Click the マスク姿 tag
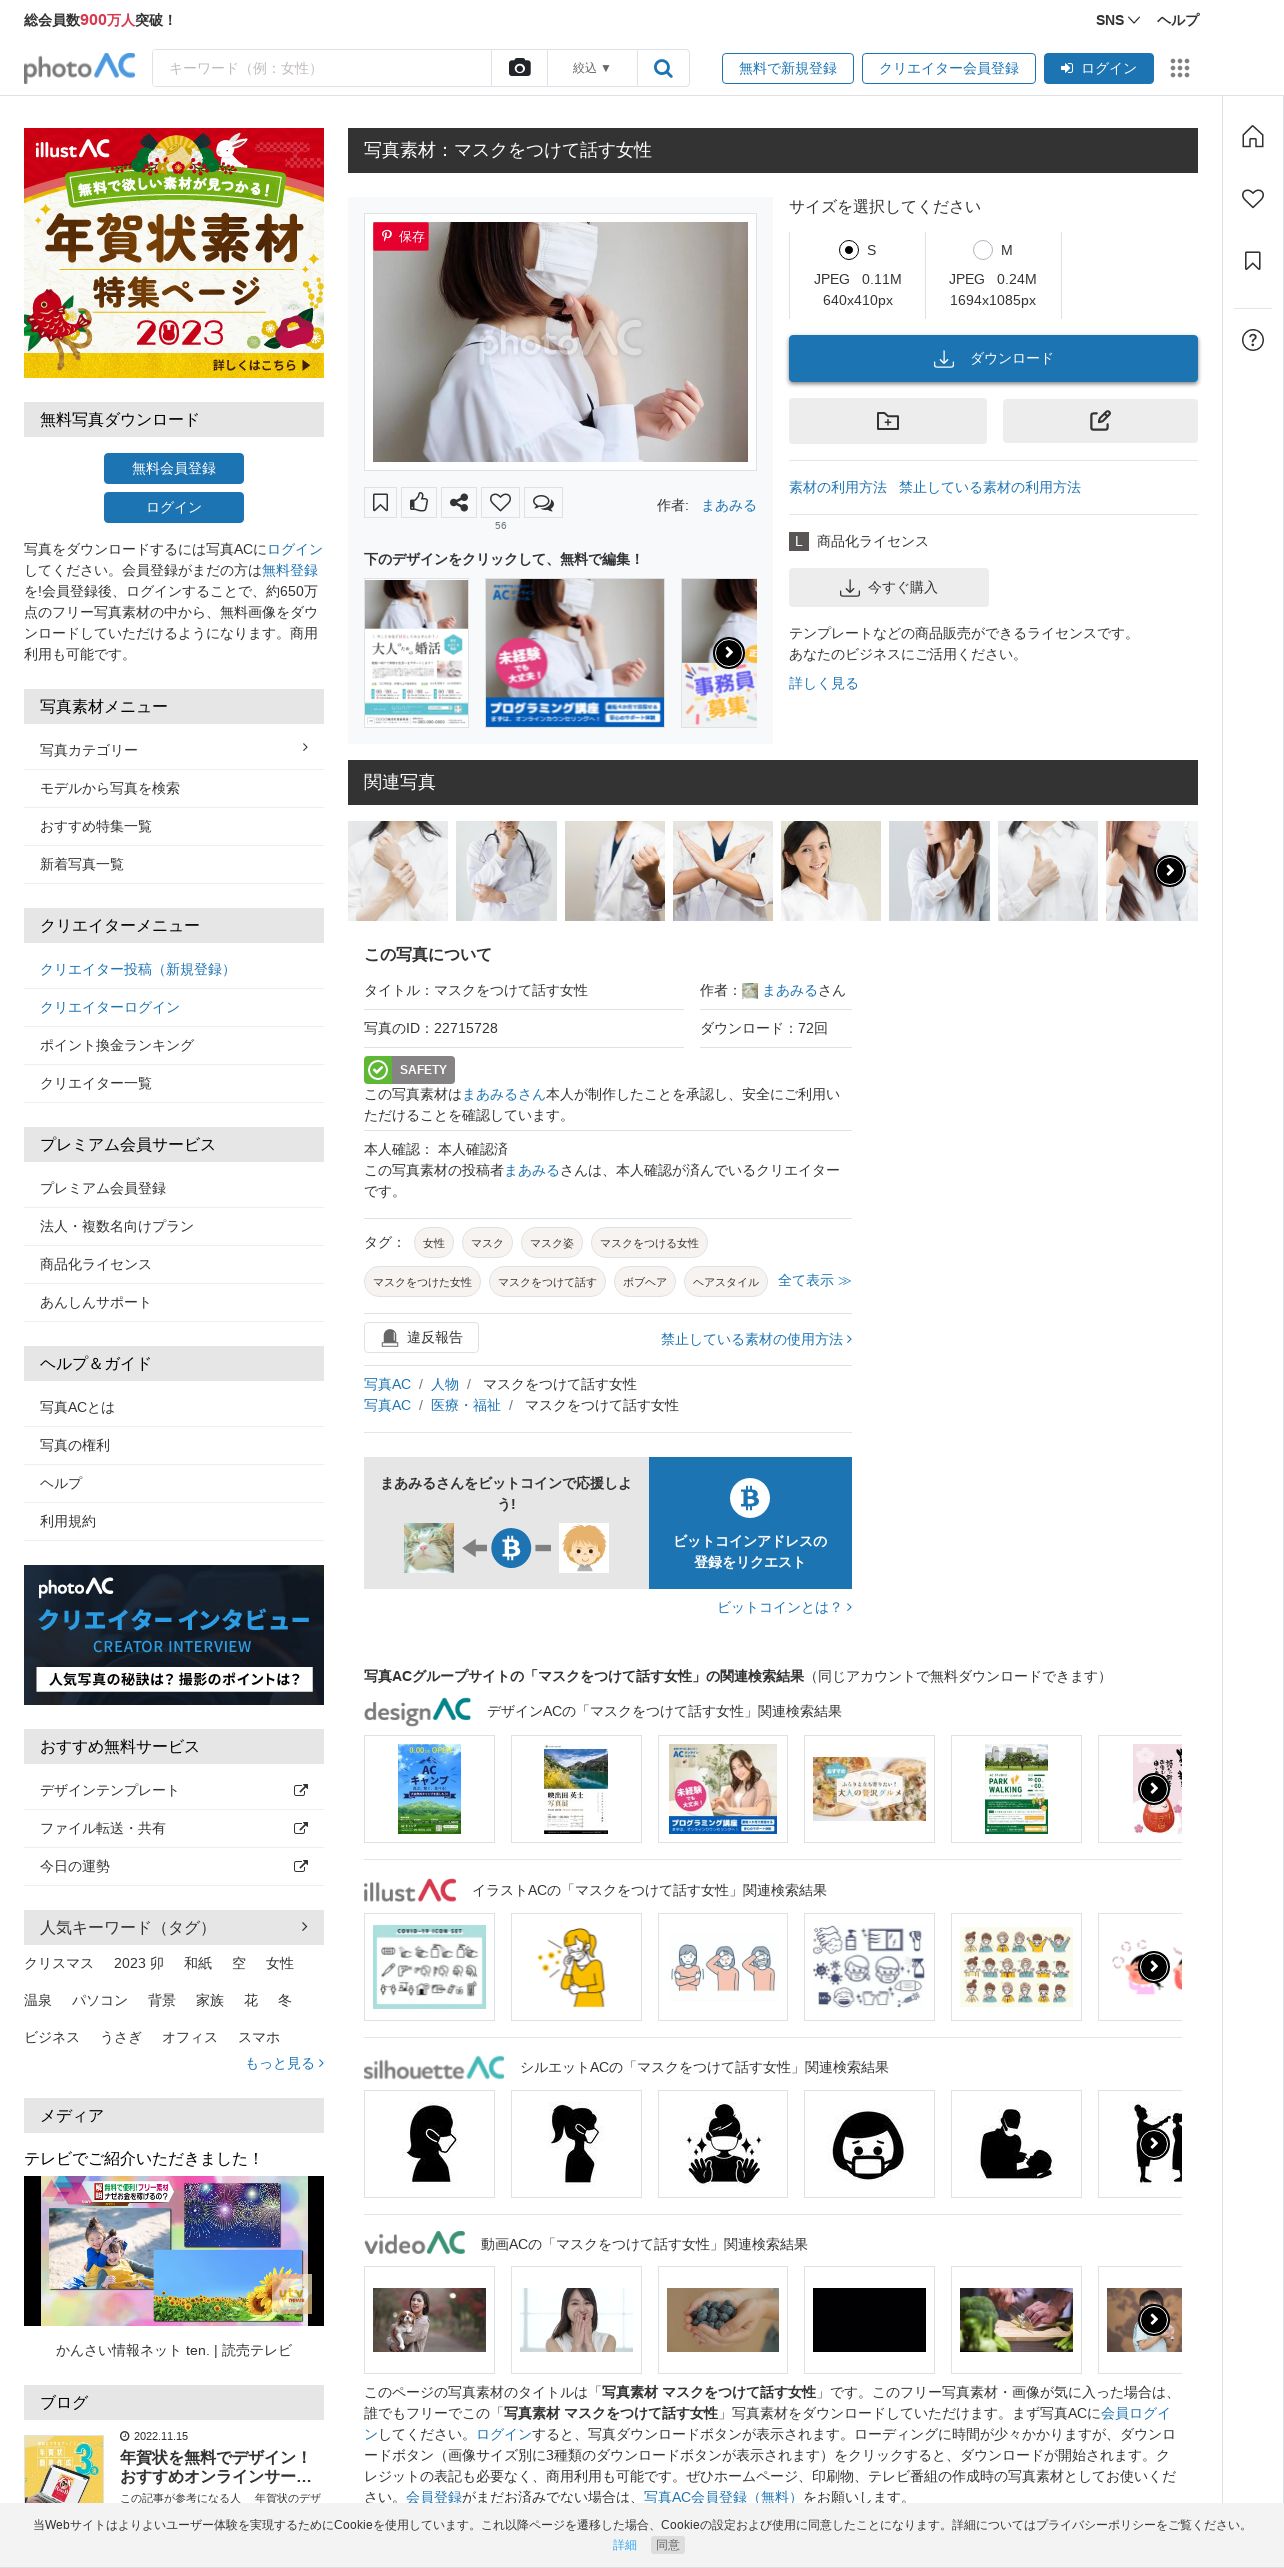This screenshot has height=2568, width=1284. click(552, 1243)
